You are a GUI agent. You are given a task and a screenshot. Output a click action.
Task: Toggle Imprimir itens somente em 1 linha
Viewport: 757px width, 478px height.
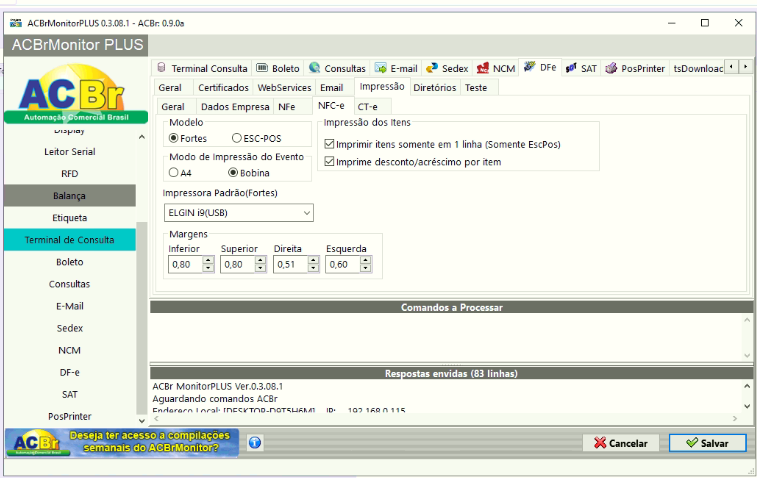click(329, 144)
